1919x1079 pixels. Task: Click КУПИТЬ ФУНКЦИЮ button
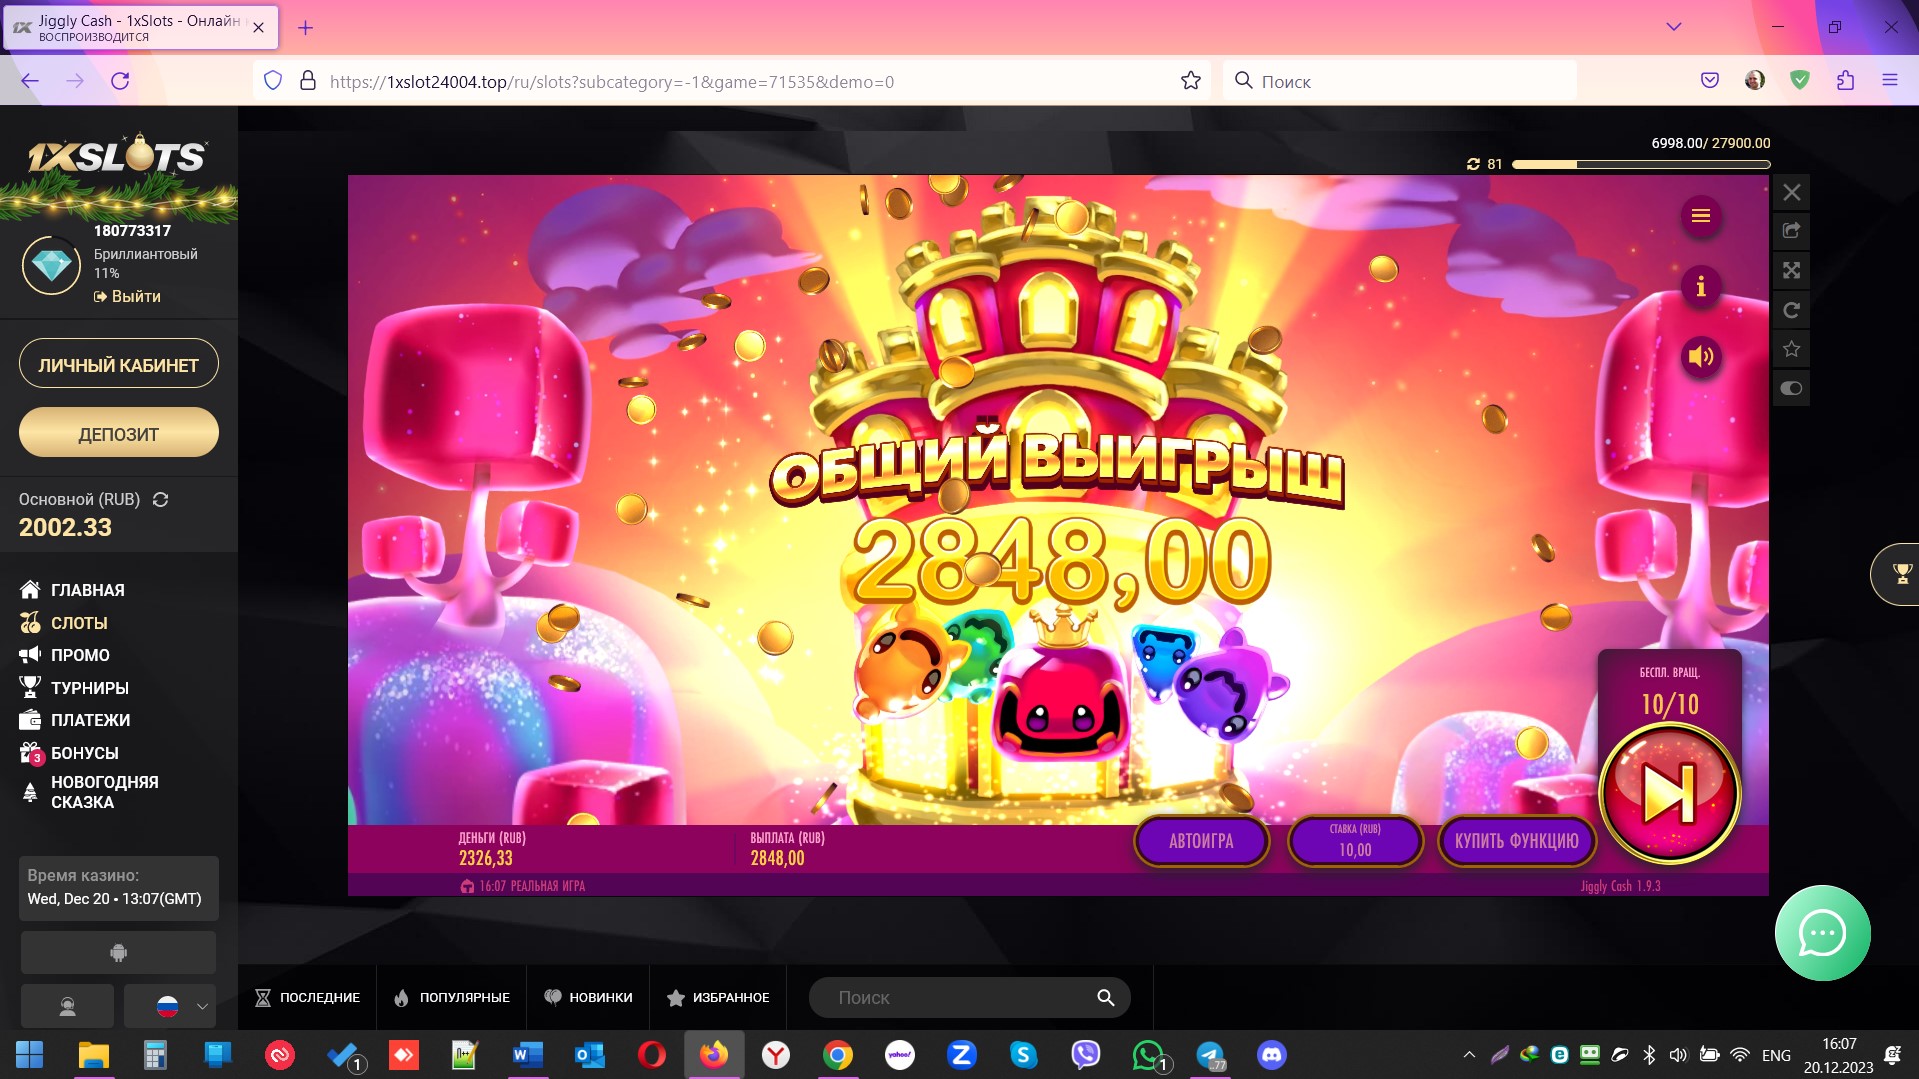click(1516, 841)
